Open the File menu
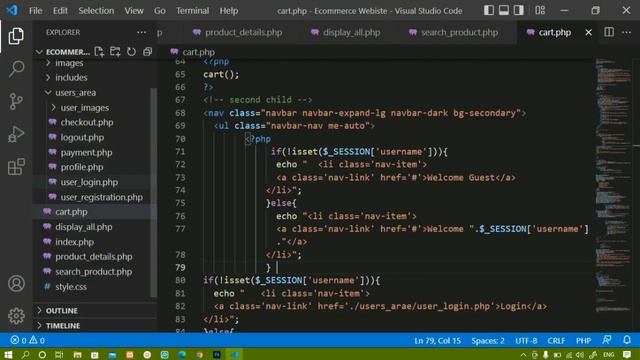Viewport: 640px width, 360px height. [x=36, y=11]
